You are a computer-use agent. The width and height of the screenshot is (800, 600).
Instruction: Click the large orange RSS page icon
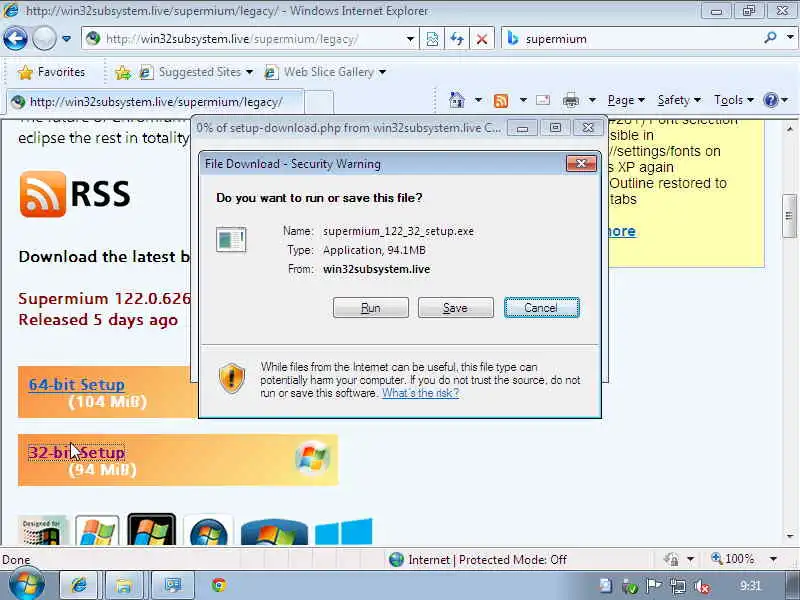[x=43, y=194]
